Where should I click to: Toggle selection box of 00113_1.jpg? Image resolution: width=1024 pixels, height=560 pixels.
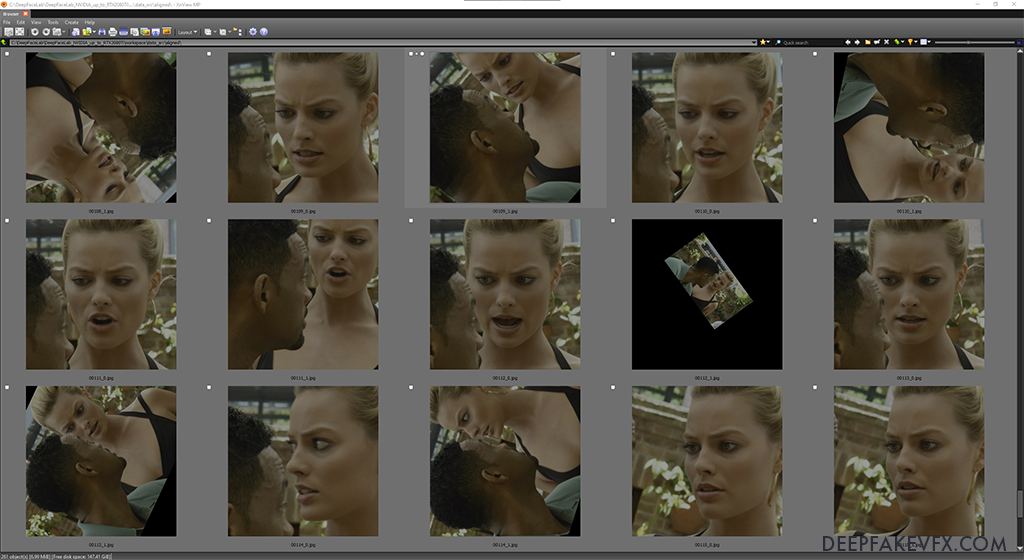point(7,387)
